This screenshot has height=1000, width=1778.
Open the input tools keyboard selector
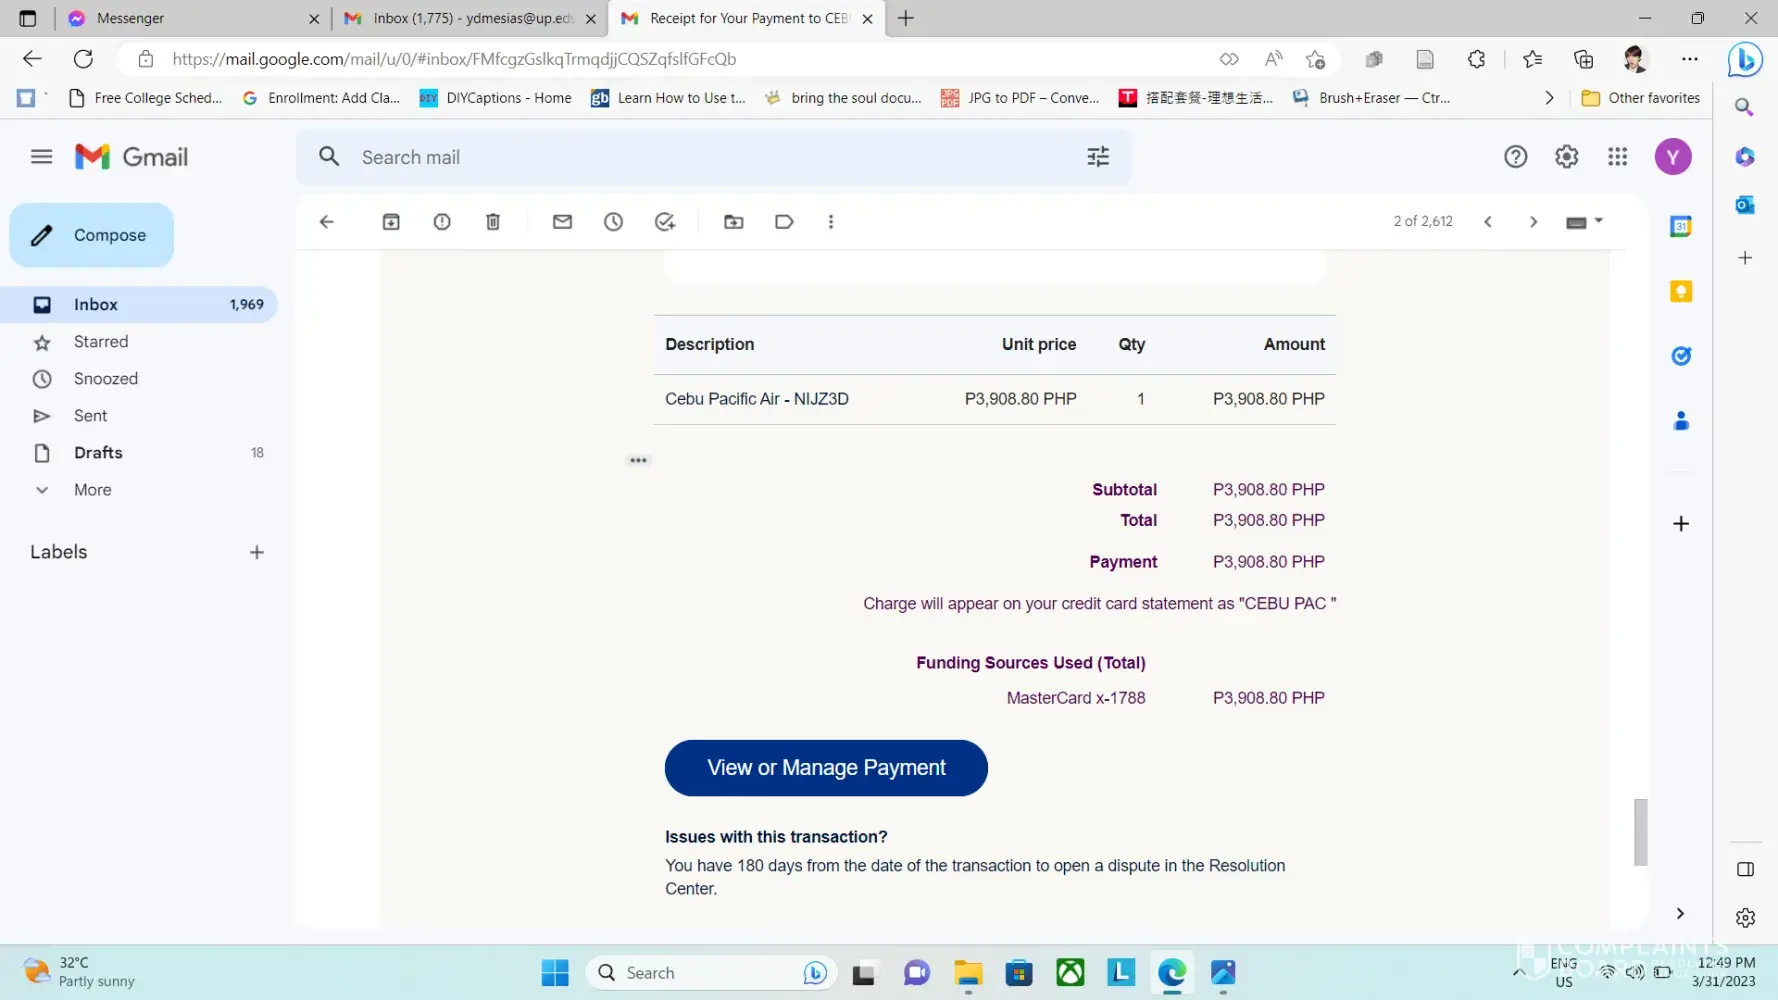[x=1584, y=222]
